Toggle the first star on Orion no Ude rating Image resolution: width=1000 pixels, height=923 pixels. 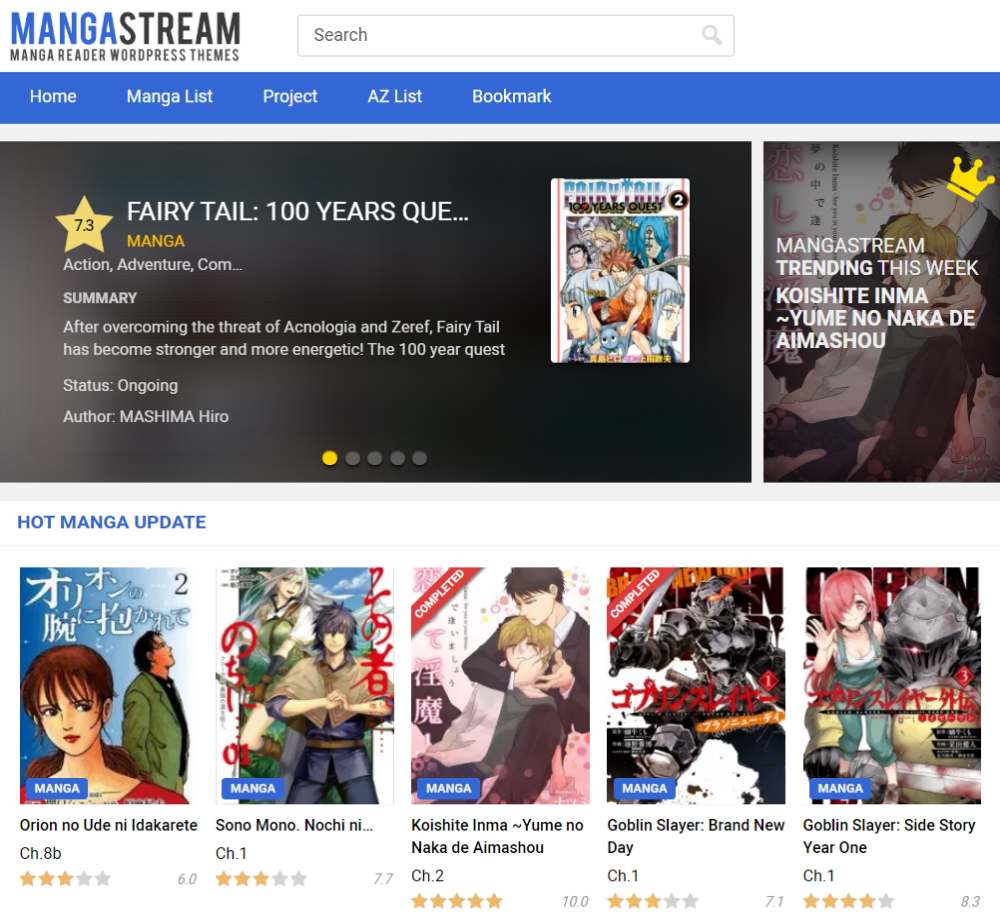click(25, 879)
